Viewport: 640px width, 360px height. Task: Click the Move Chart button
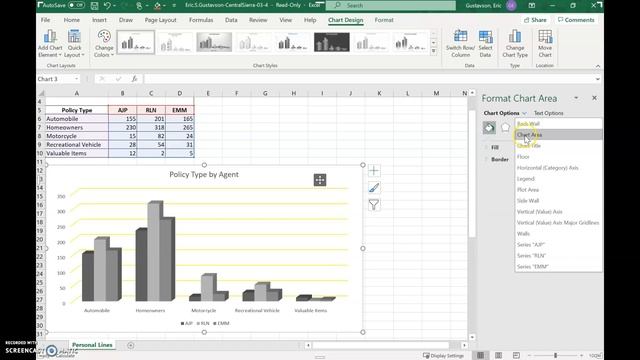(x=545, y=43)
